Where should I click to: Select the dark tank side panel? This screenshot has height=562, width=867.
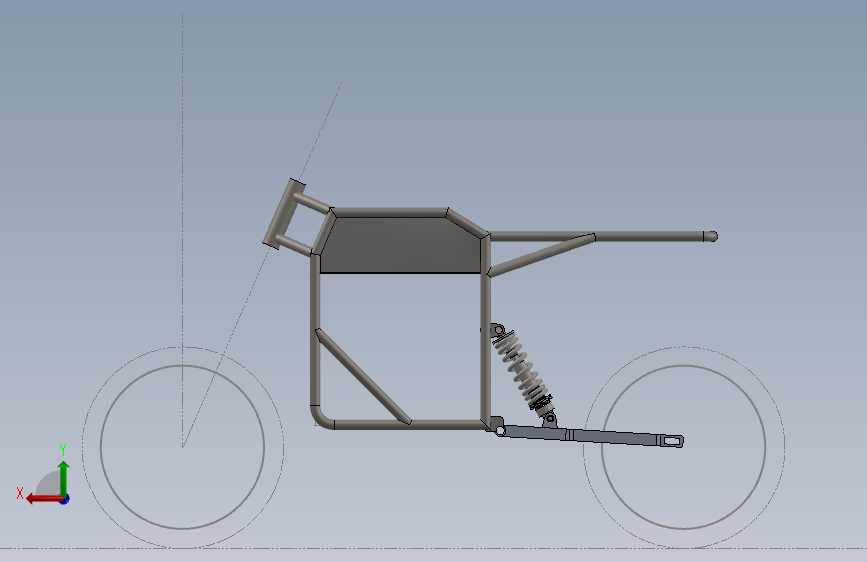click(401, 244)
